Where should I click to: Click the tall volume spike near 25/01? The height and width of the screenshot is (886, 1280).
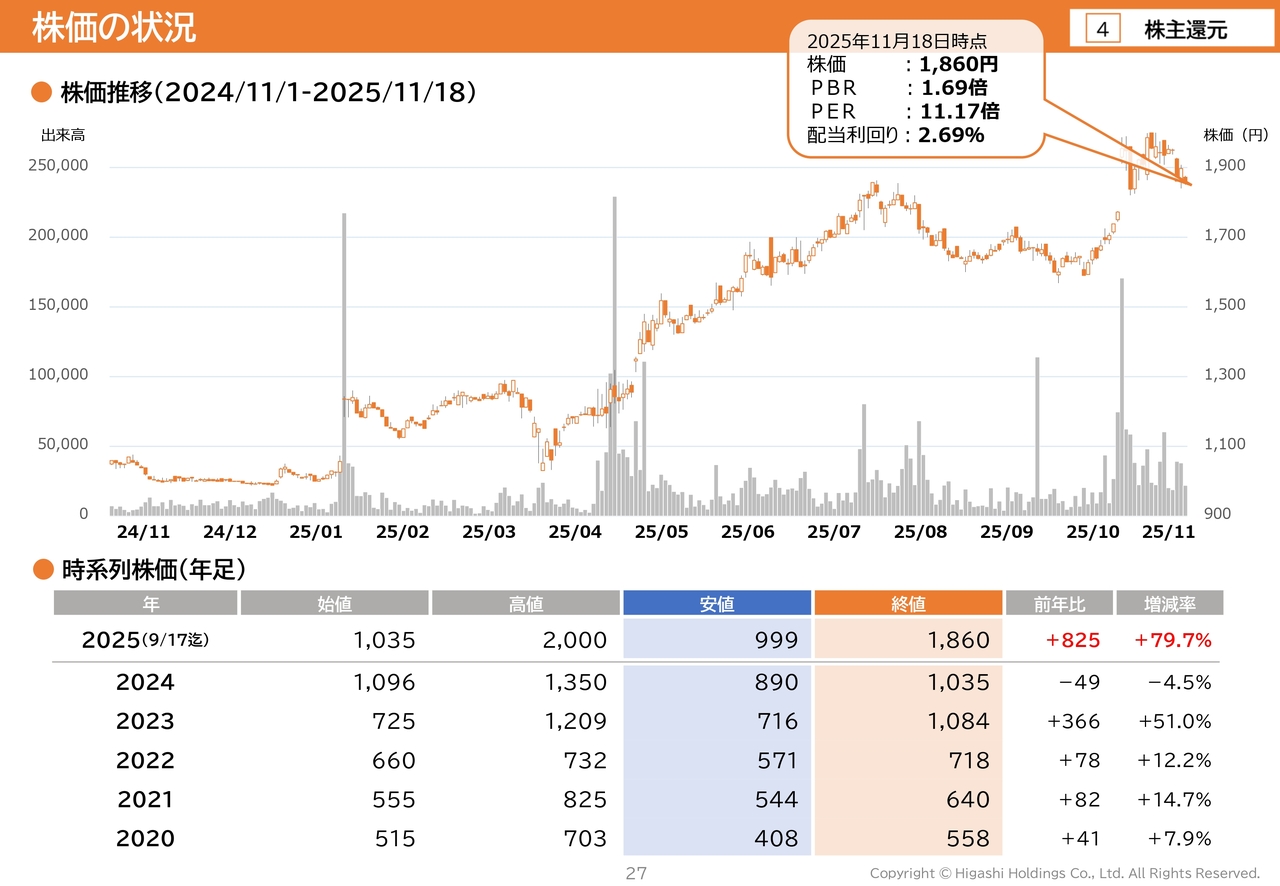tap(344, 360)
